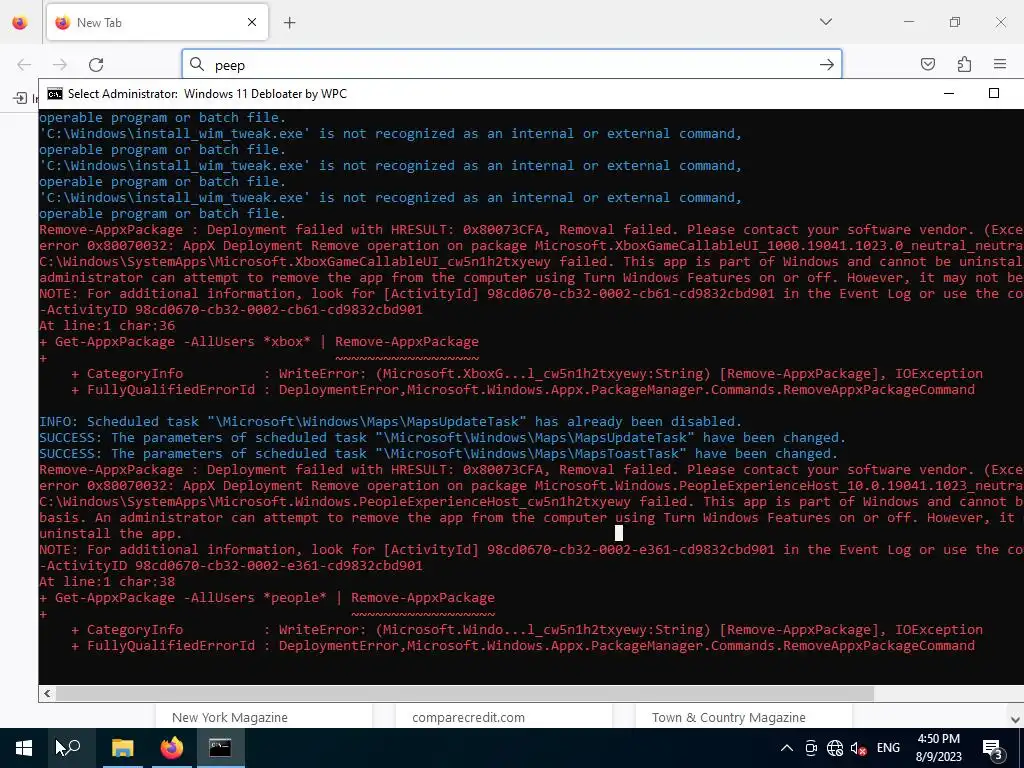Screen dimensions: 1024x768
Task: Restore down the Firefox window
Action: tap(955, 22)
